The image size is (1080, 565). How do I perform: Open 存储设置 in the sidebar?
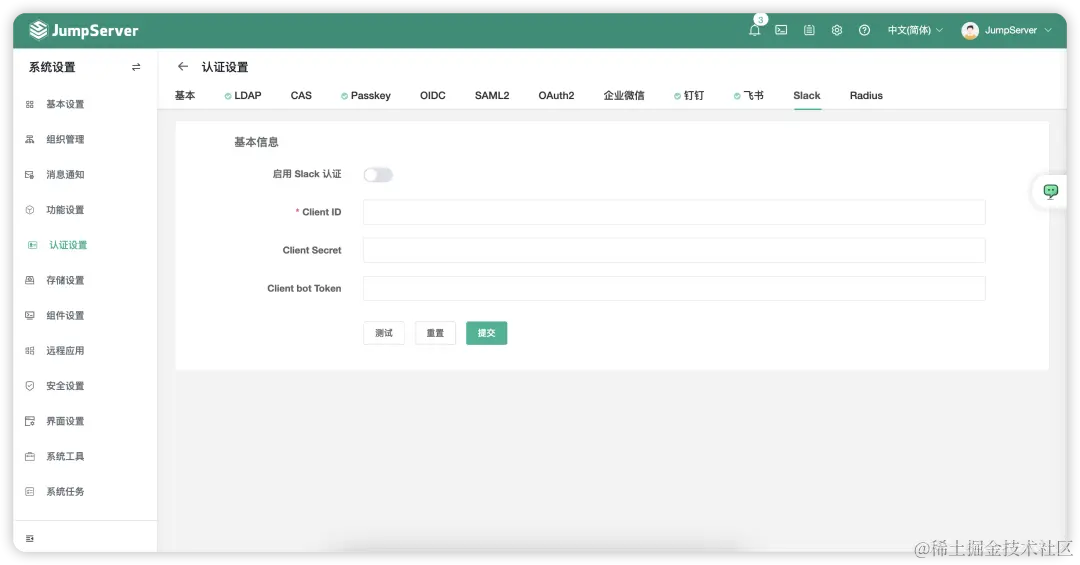[x=65, y=280]
